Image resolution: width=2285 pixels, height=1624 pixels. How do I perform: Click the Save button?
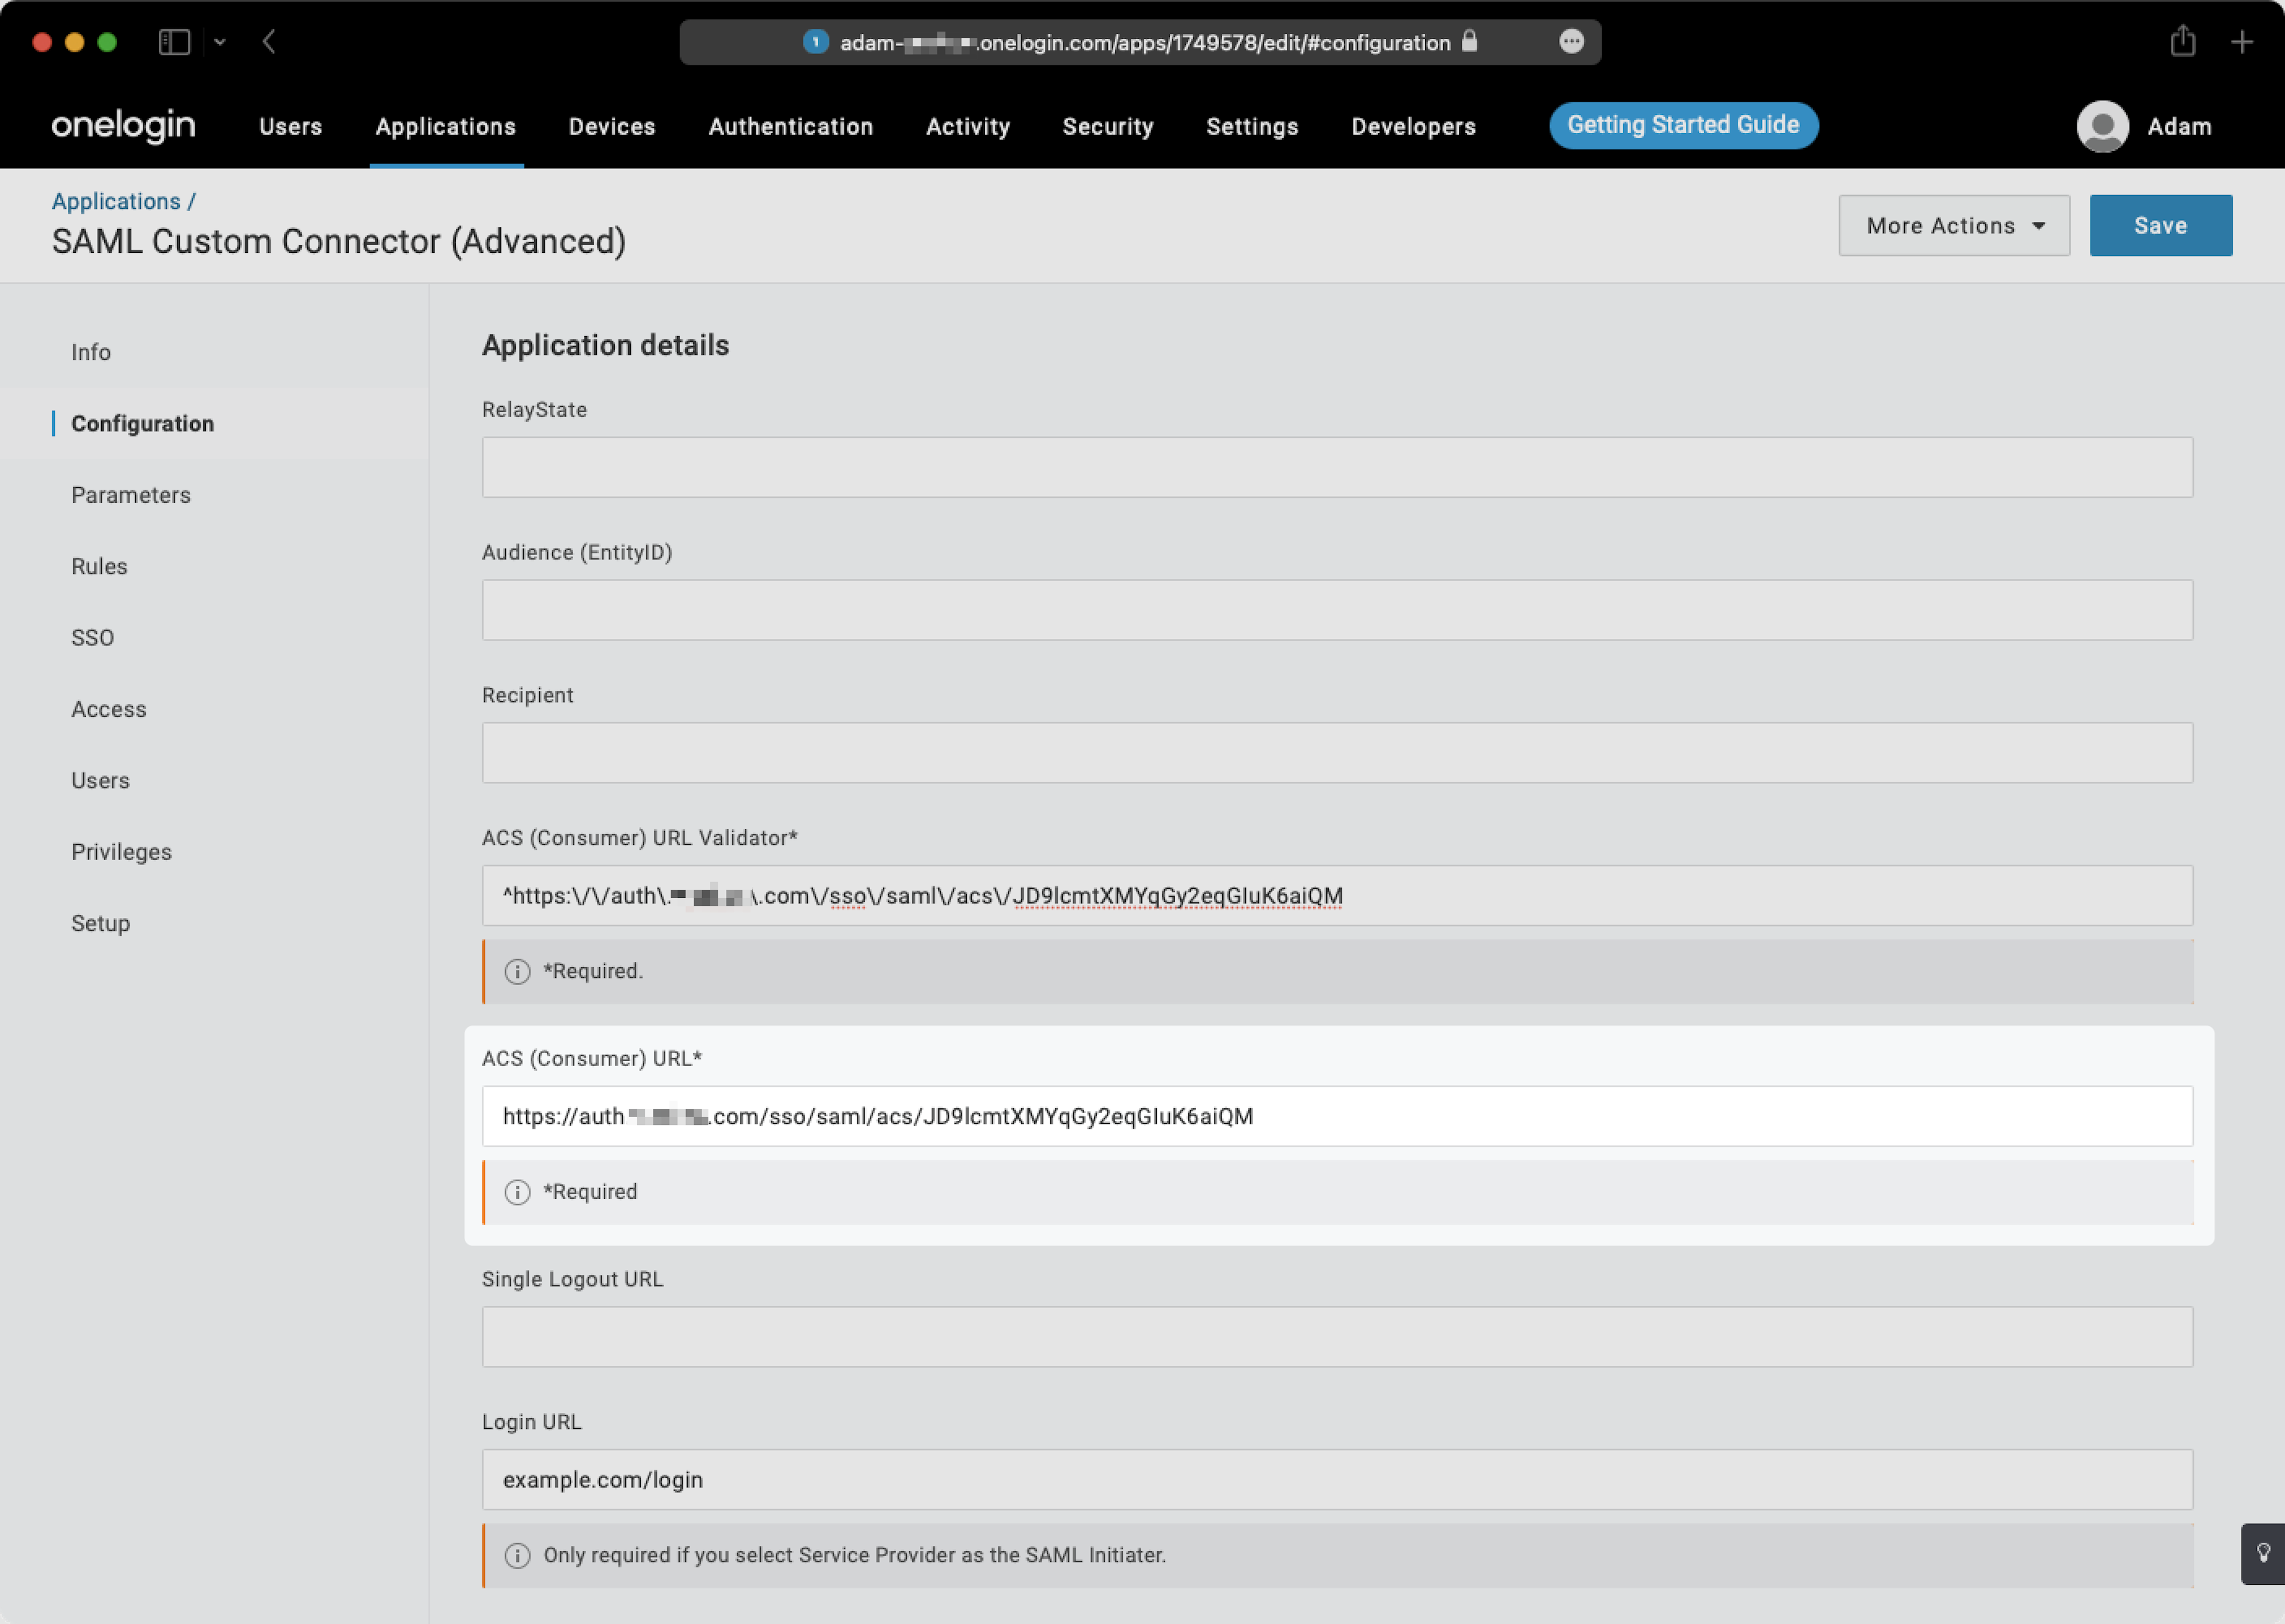pyautogui.click(x=2160, y=225)
